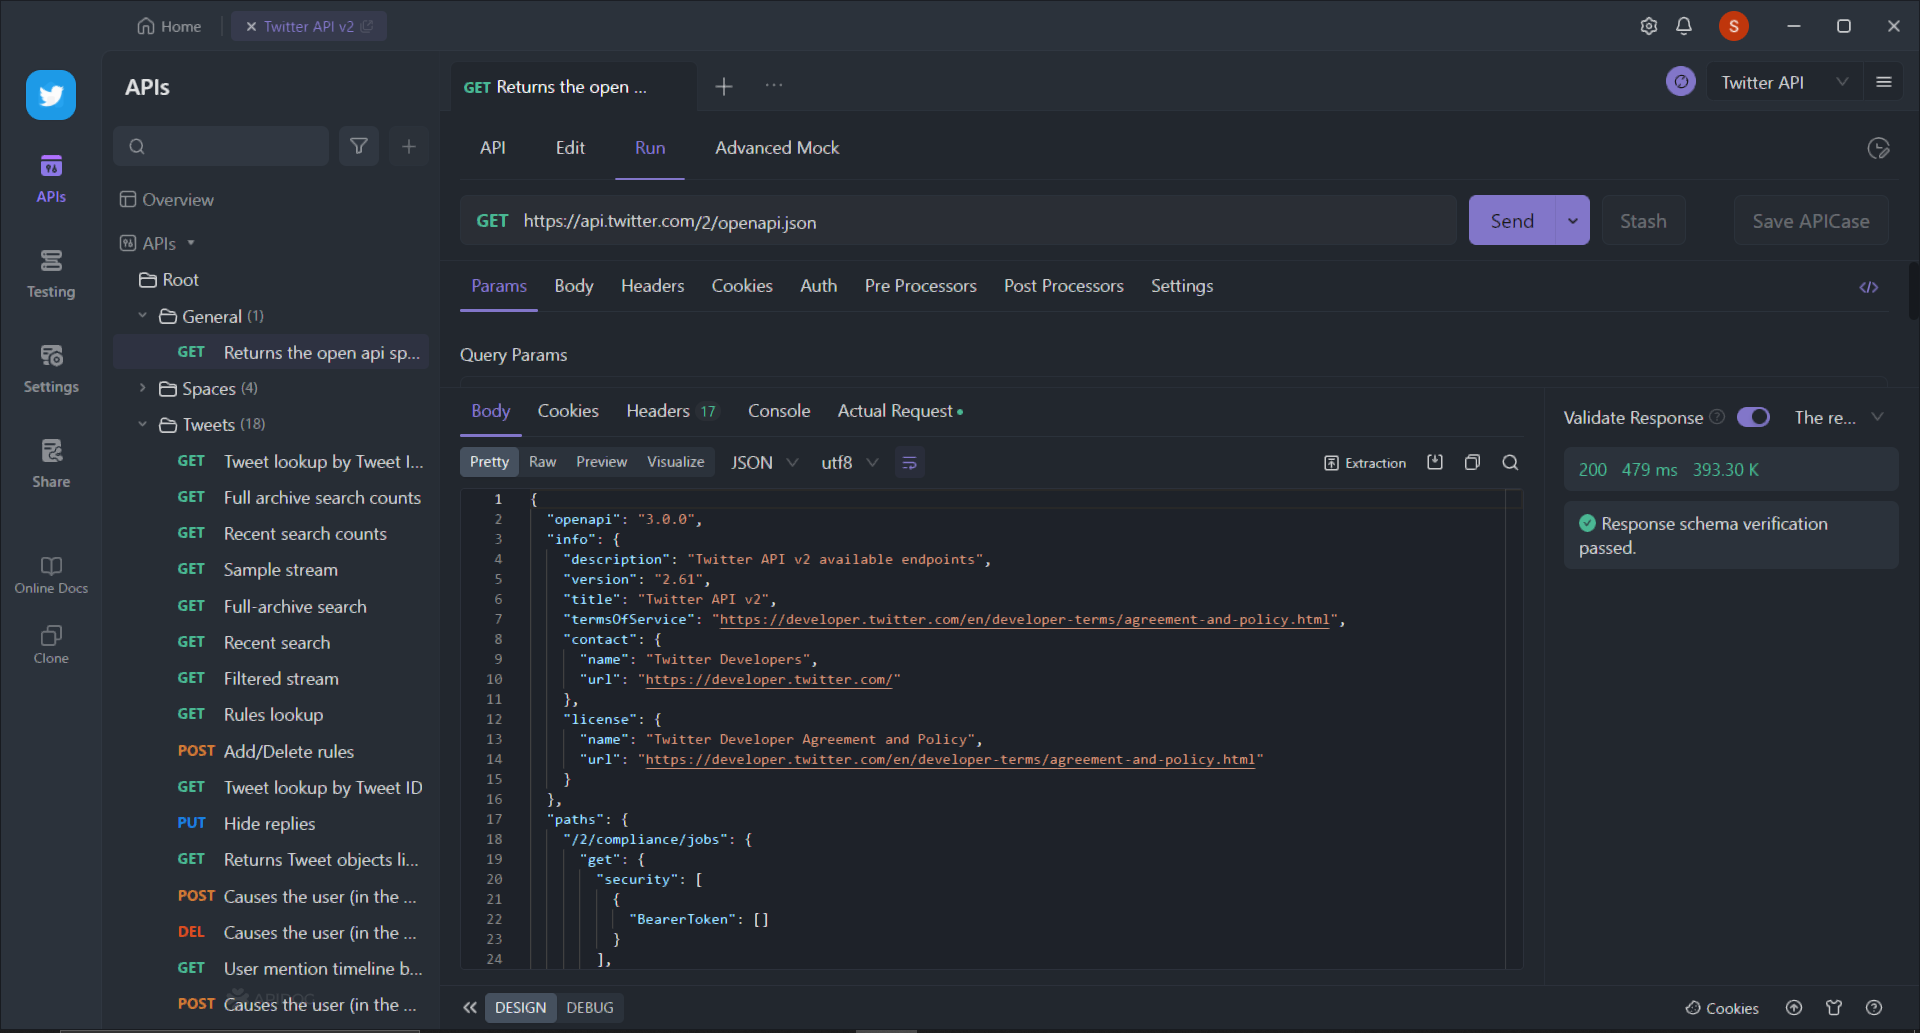1920x1033 pixels.
Task: Generate code with code icon
Action: [1869, 287]
